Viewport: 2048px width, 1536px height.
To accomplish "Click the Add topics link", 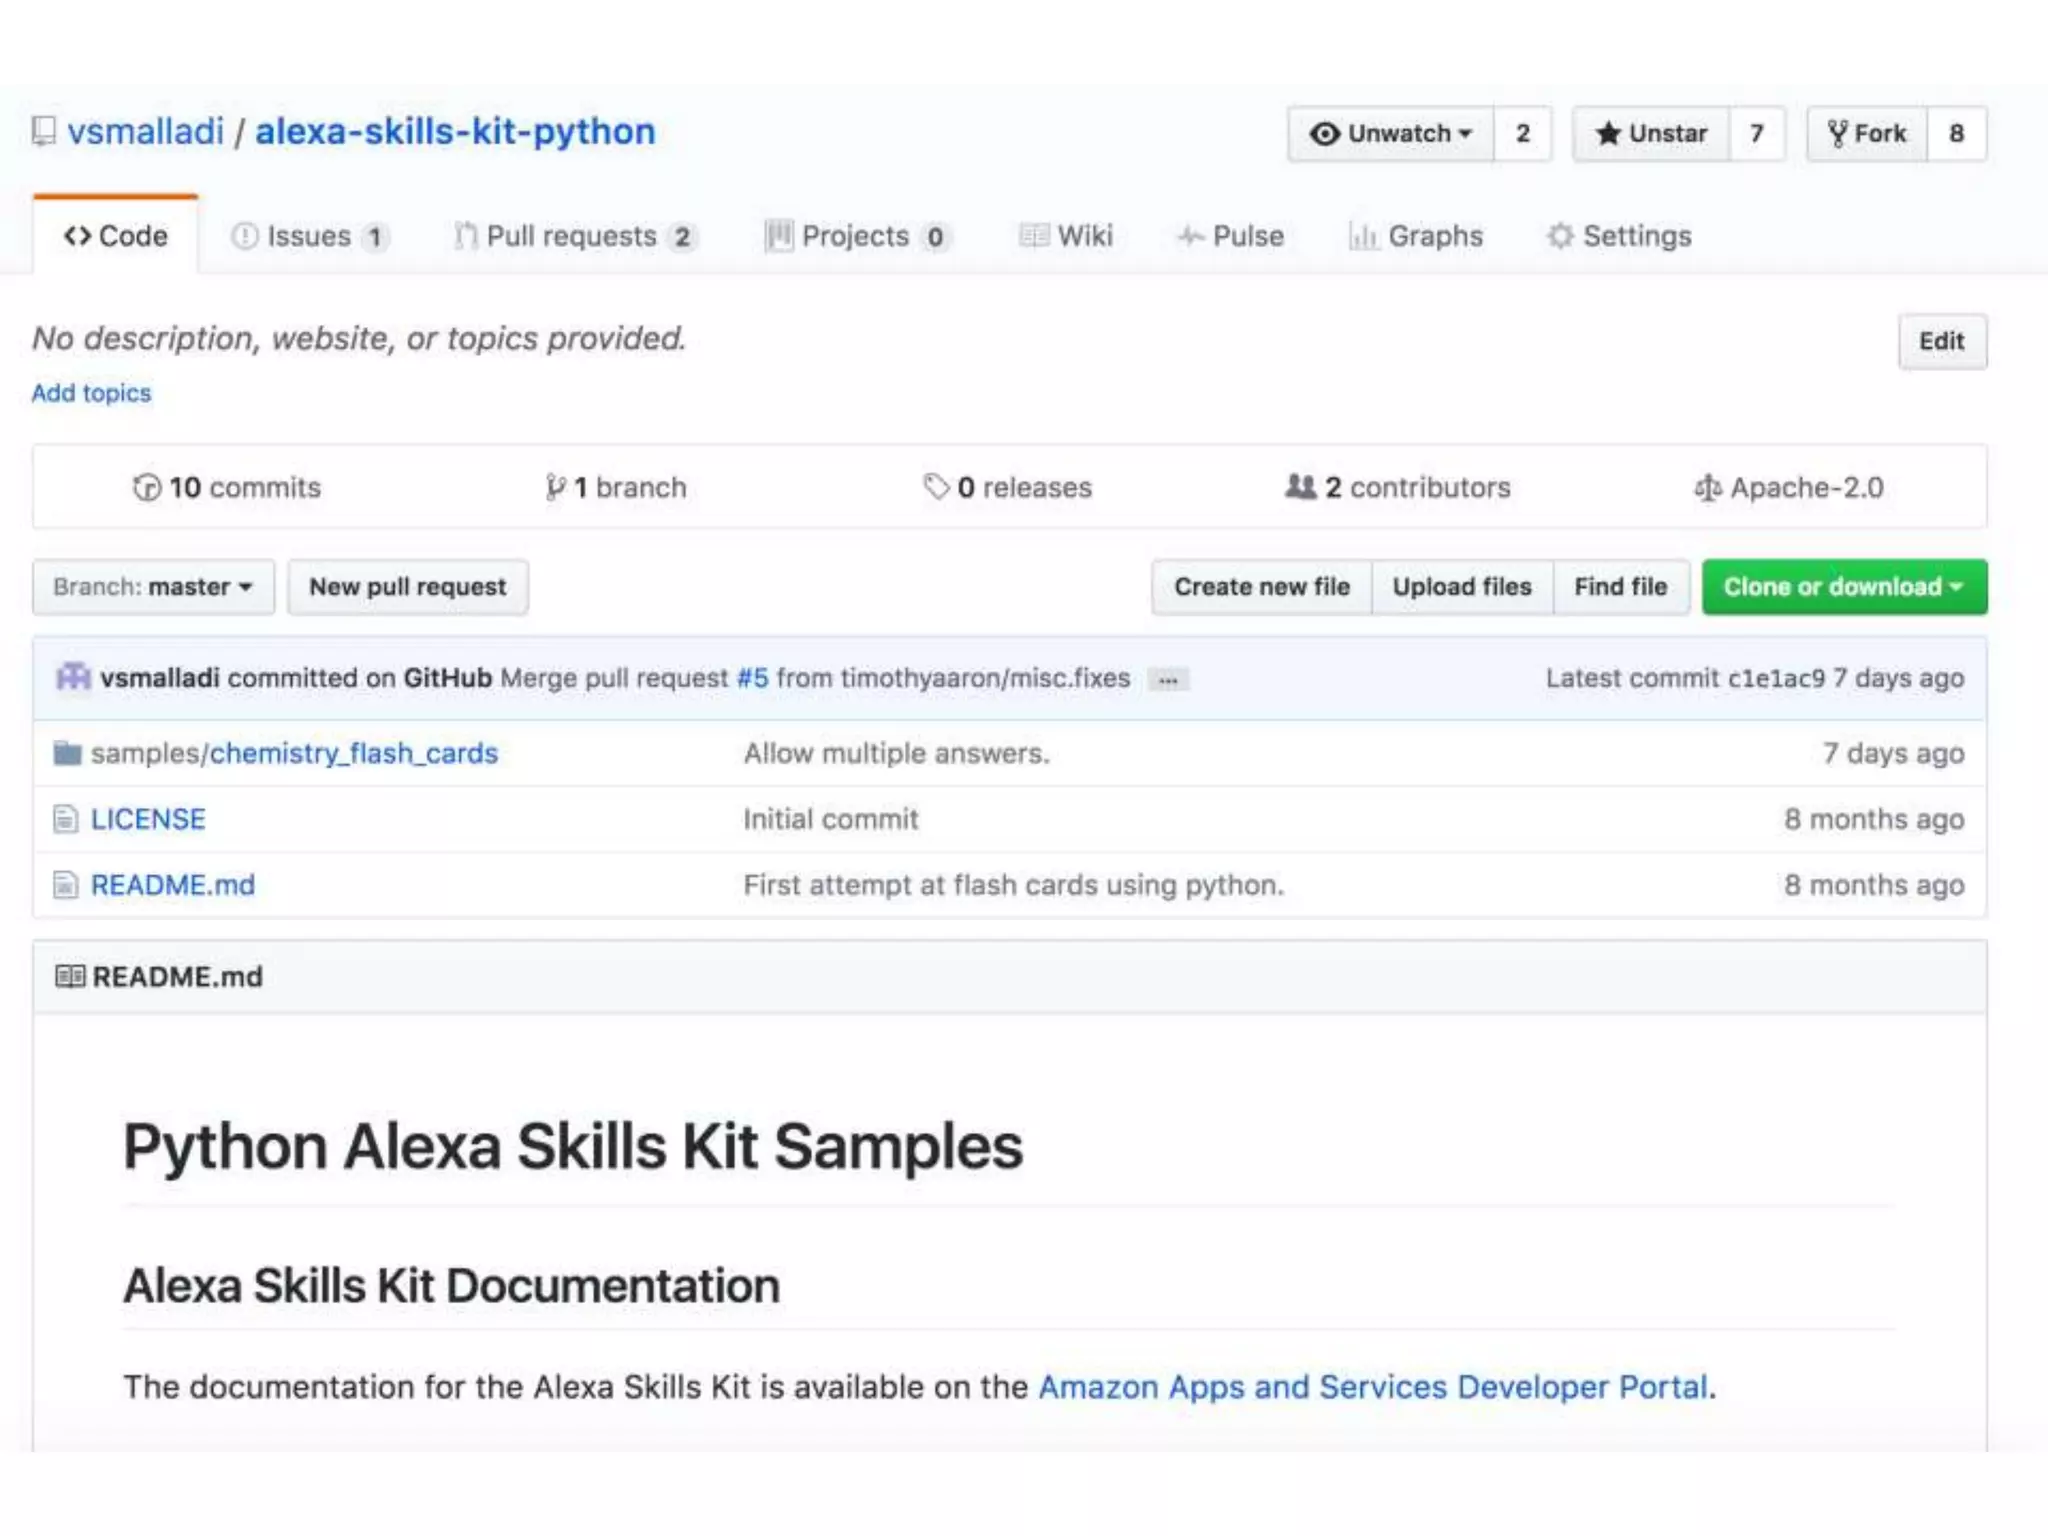I will coord(91,393).
